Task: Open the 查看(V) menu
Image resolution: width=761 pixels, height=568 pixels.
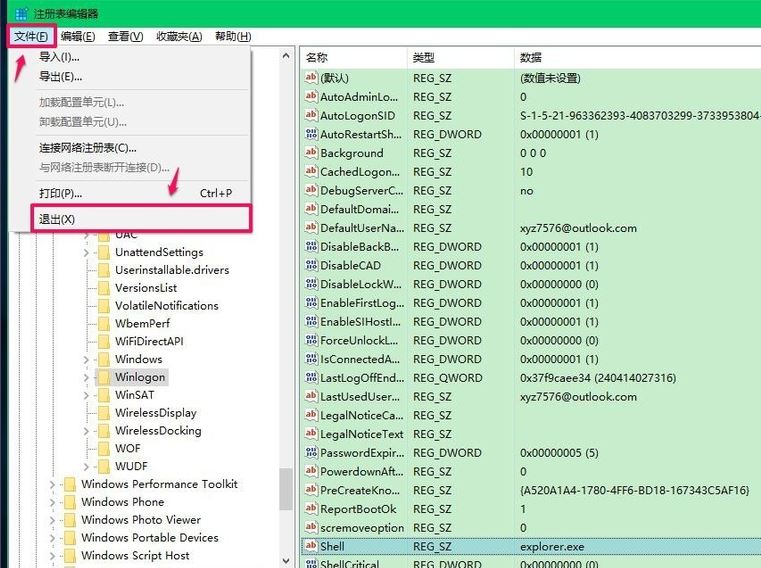Action: 125,36
